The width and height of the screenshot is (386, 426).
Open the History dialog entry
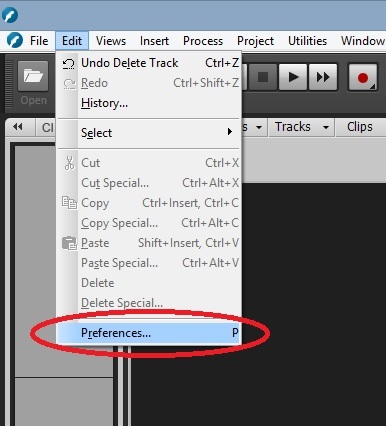[x=149, y=103]
